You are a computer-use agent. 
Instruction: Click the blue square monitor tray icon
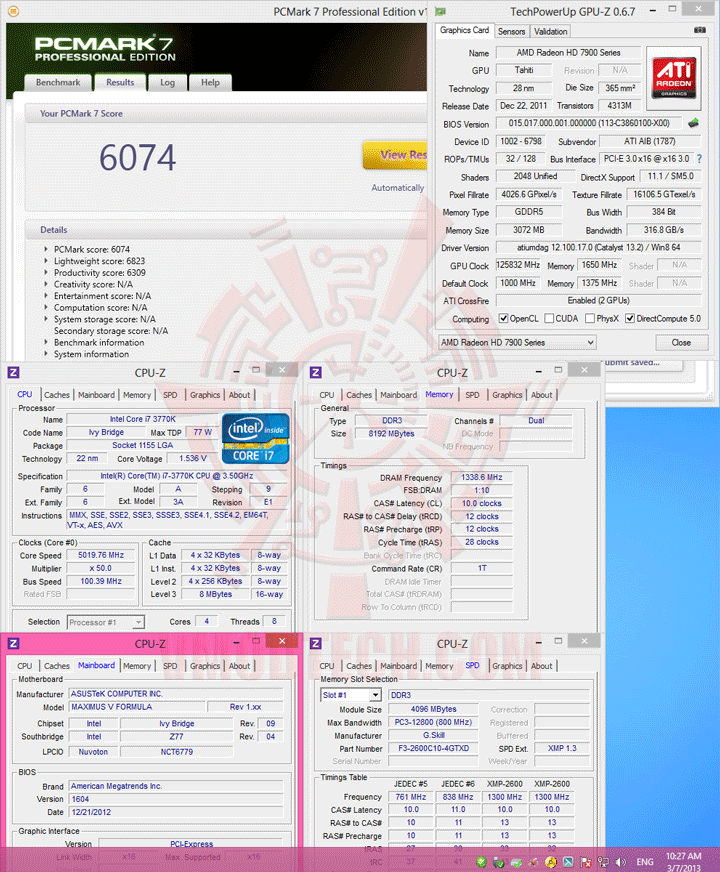568,862
